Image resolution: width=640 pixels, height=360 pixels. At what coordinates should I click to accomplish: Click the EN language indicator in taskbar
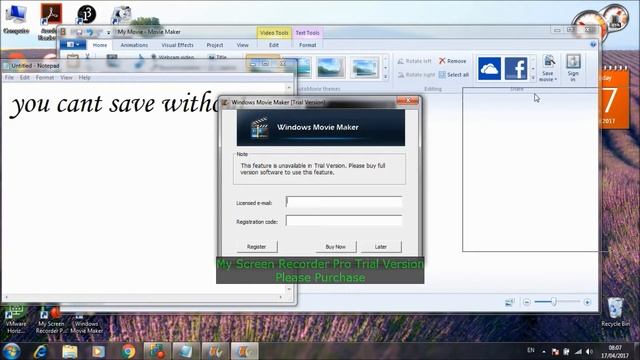coord(531,350)
